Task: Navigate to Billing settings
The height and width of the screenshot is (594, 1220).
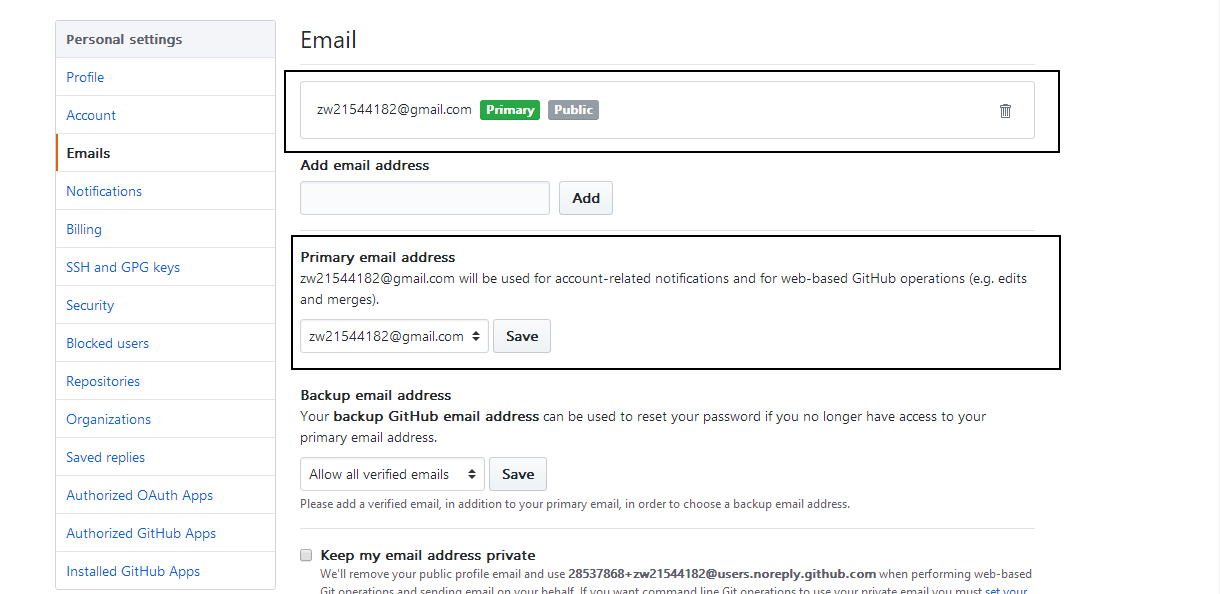Action: tap(84, 229)
